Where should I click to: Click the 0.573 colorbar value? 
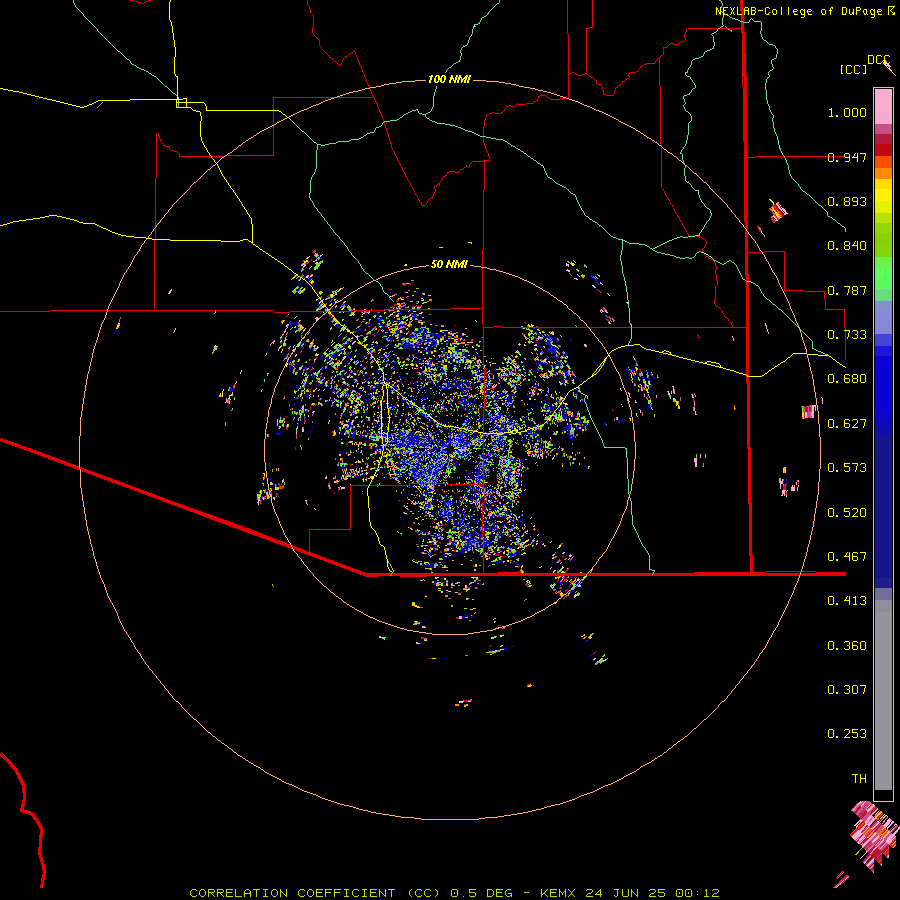[847, 468]
